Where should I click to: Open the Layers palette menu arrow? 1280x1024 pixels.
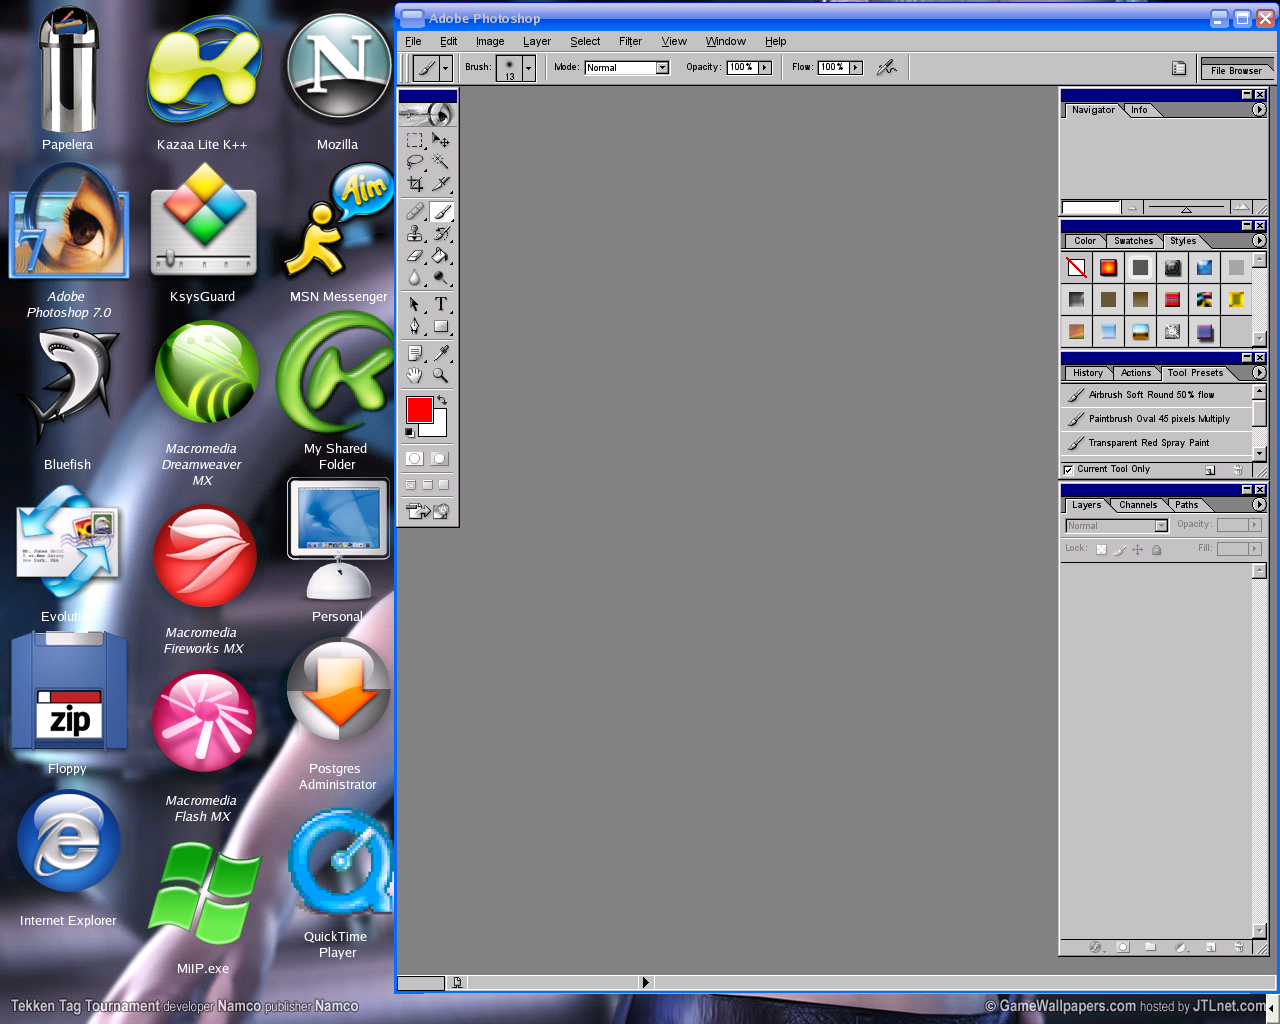pos(1259,505)
